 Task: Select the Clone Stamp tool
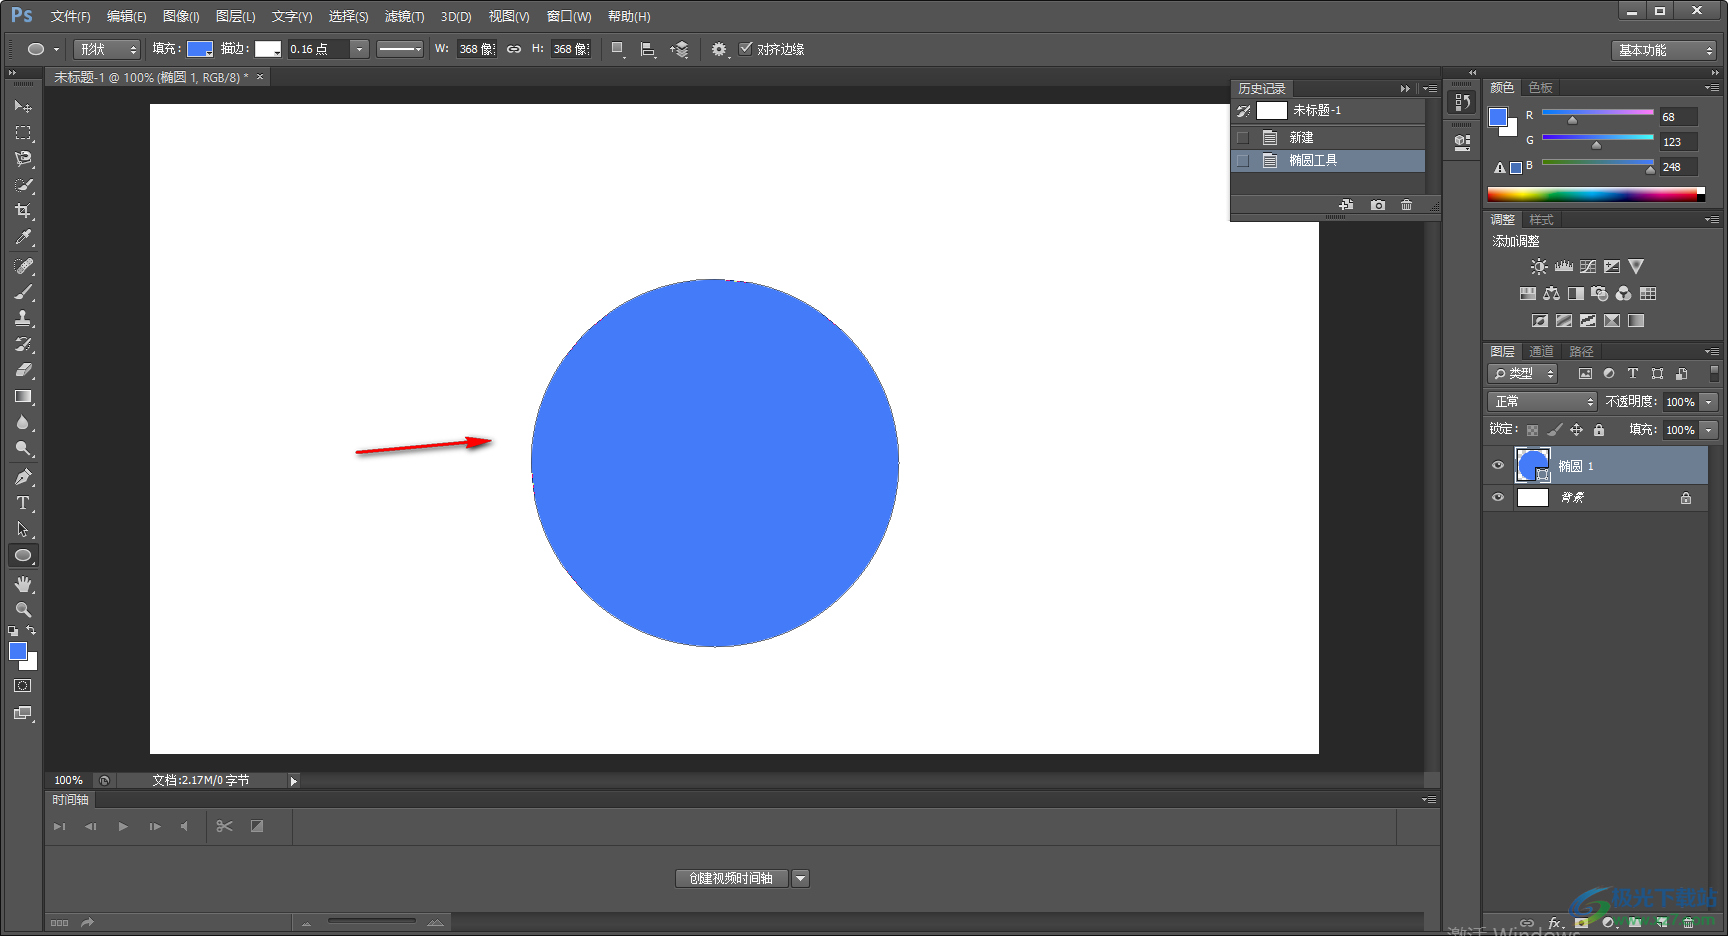[23, 318]
